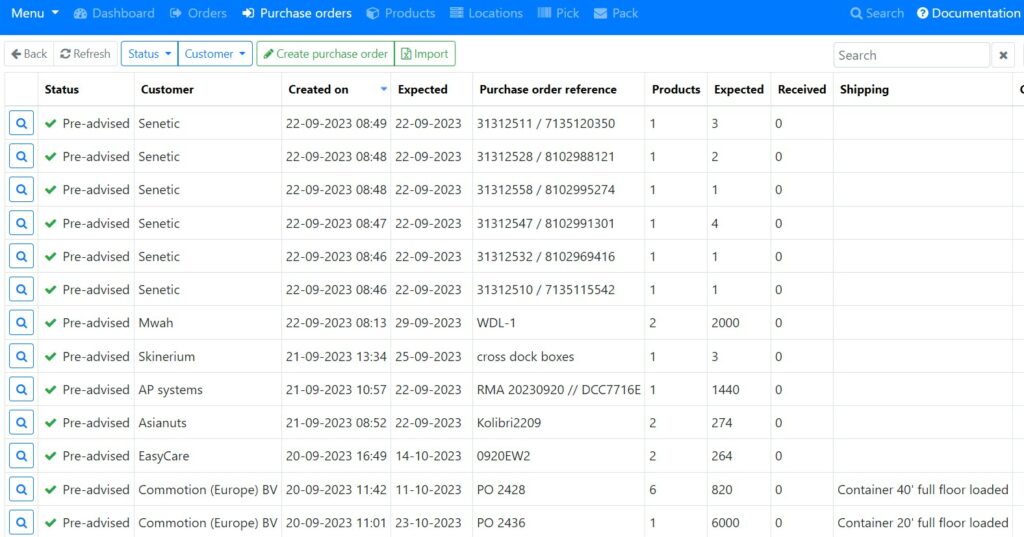1024x537 pixels.
Task: Open the Orders section
Action: click(198, 13)
